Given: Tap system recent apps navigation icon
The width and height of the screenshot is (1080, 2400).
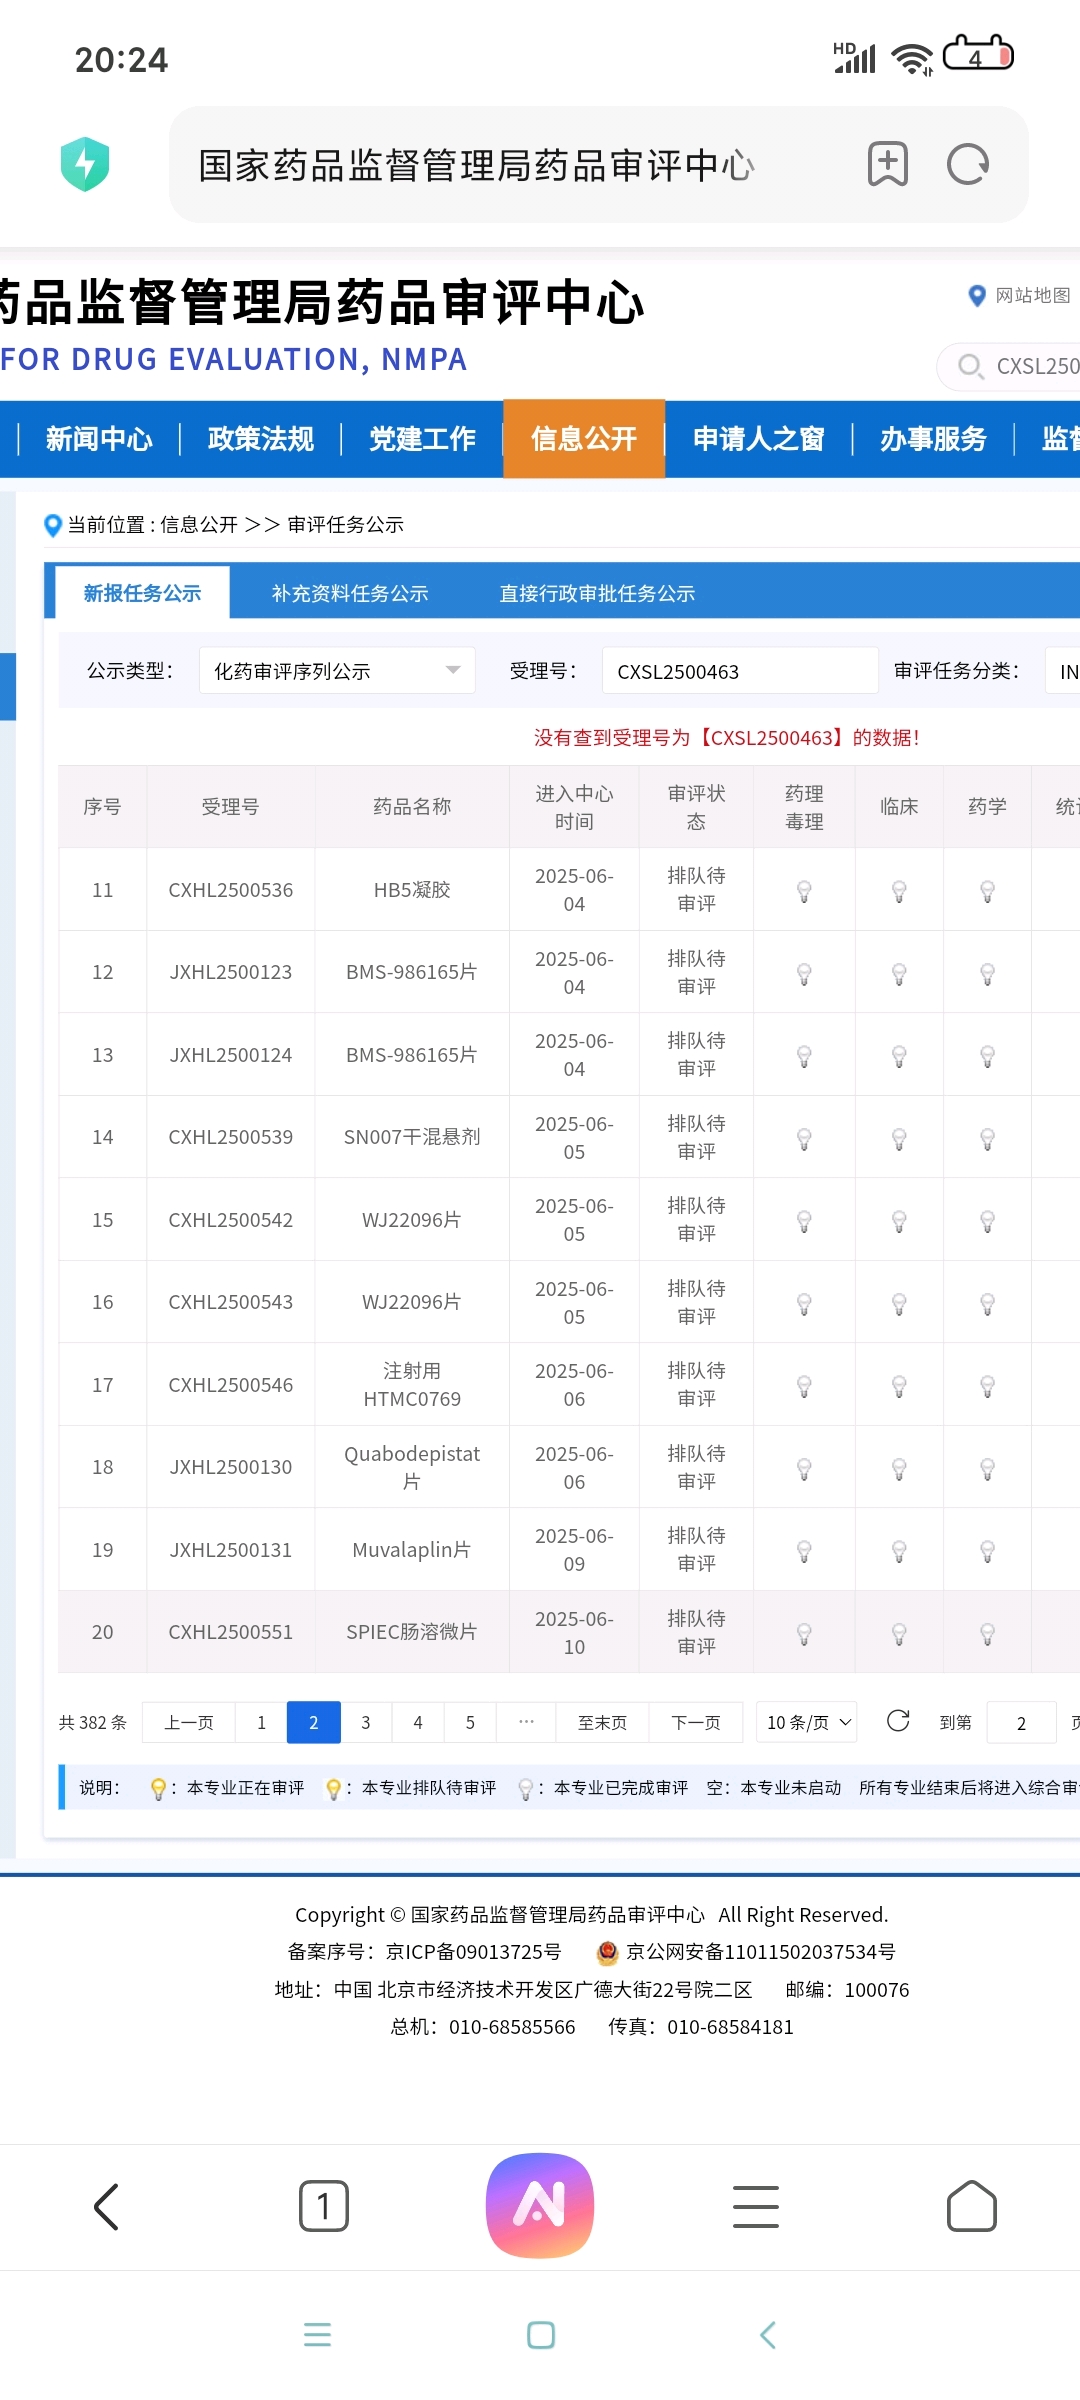Looking at the screenshot, I should 317,2334.
